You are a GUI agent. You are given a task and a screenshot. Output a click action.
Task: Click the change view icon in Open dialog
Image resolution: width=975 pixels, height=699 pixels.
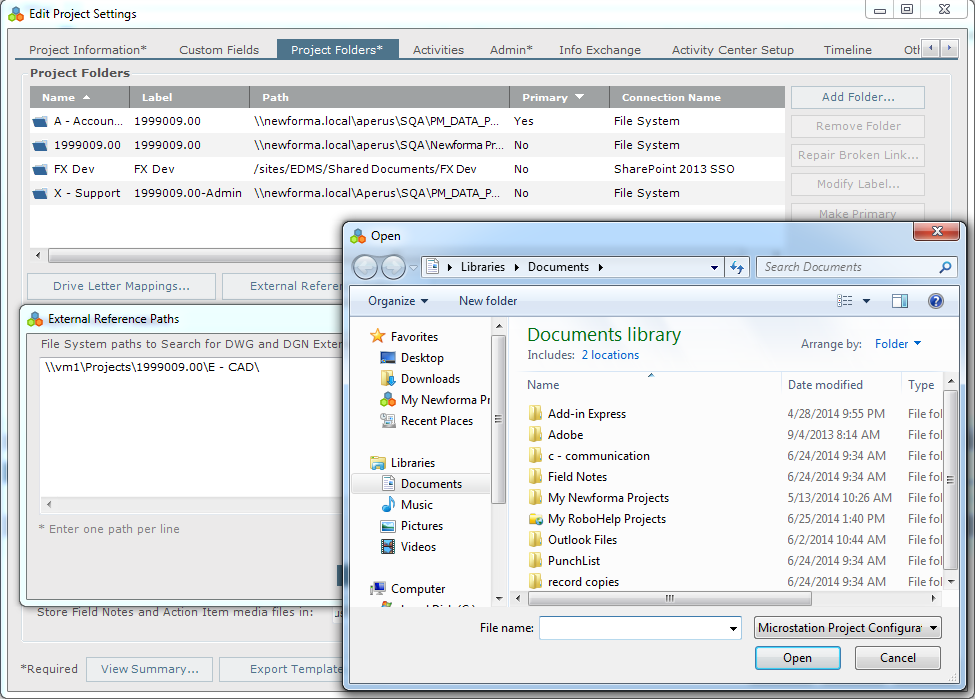pos(844,301)
